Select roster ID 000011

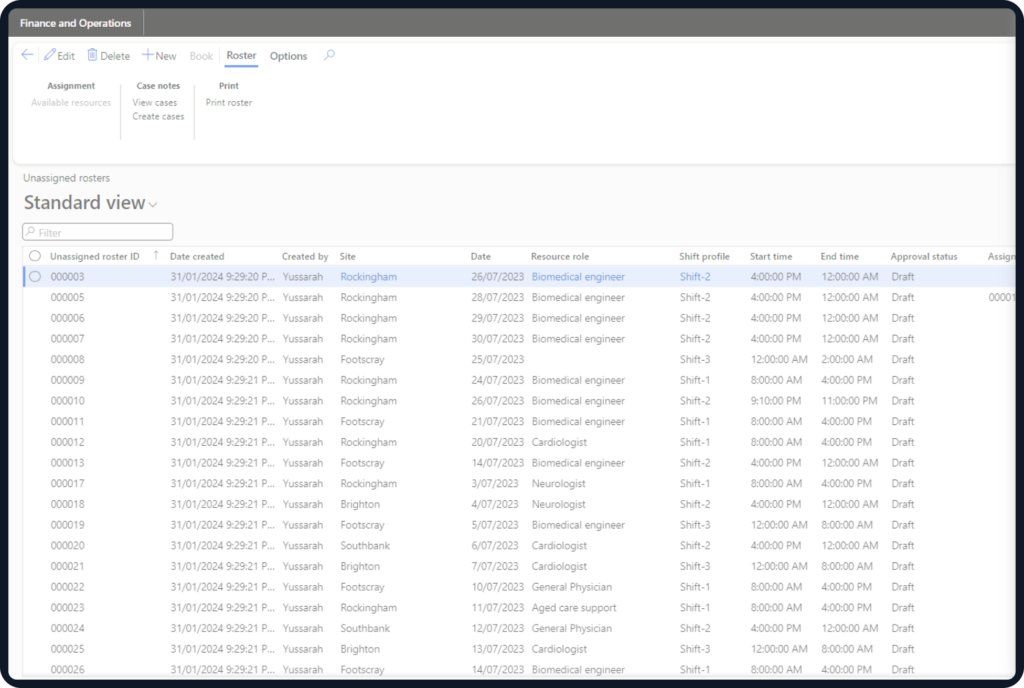point(67,422)
